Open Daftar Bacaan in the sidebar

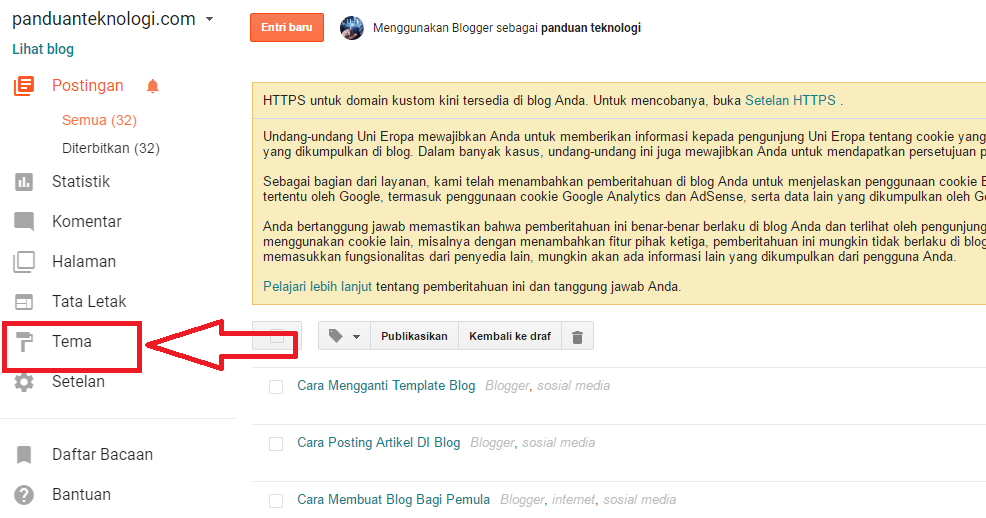tap(102, 455)
